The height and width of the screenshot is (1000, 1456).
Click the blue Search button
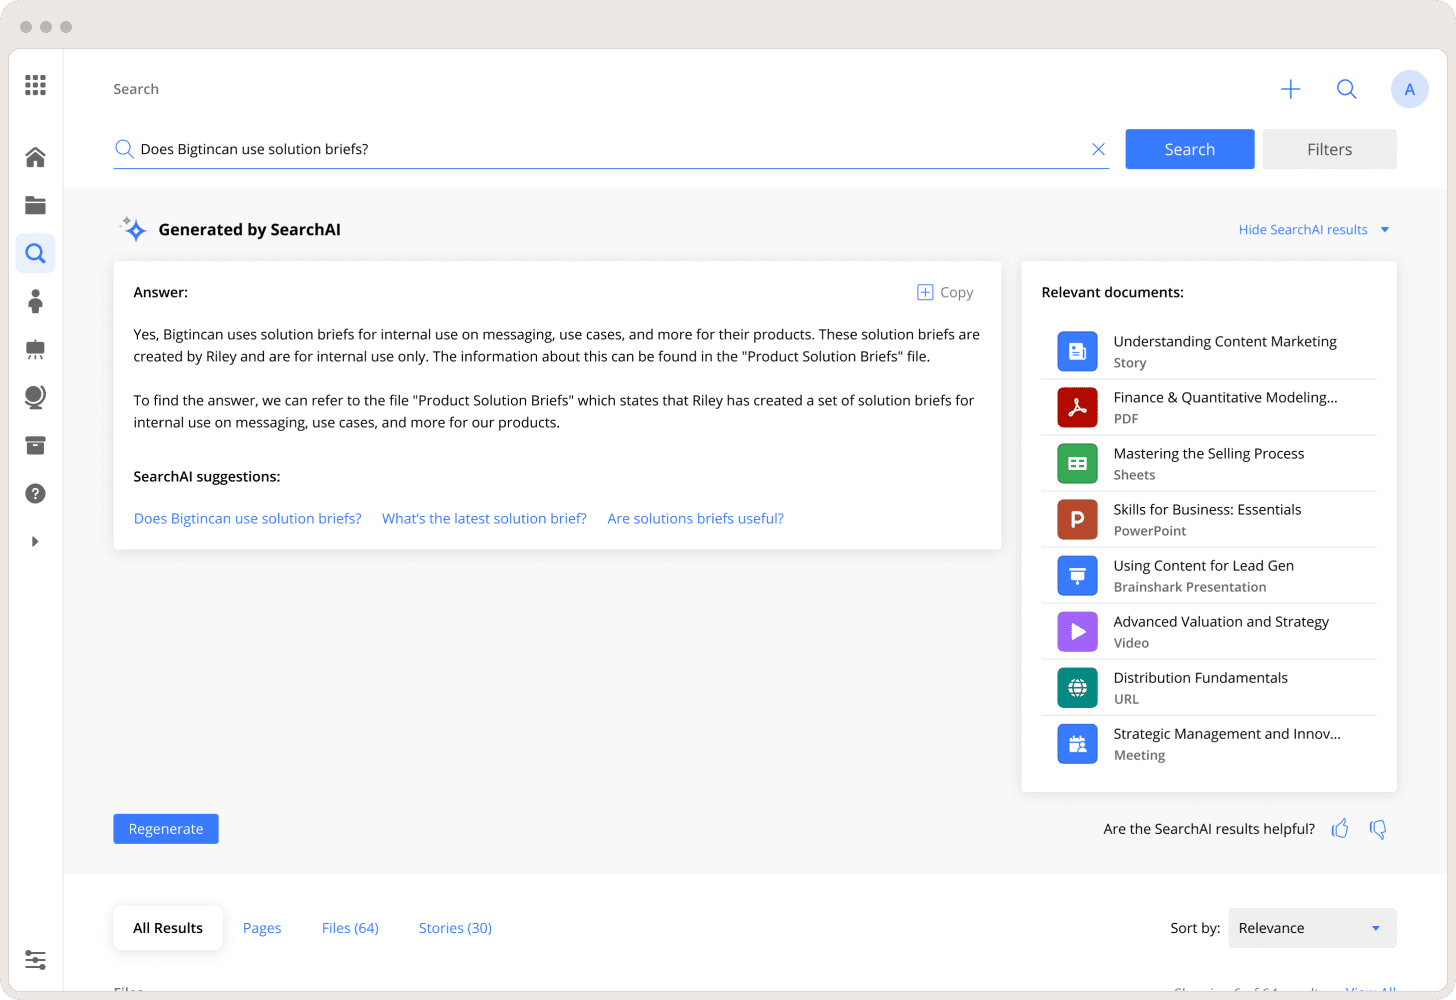[x=1190, y=149]
